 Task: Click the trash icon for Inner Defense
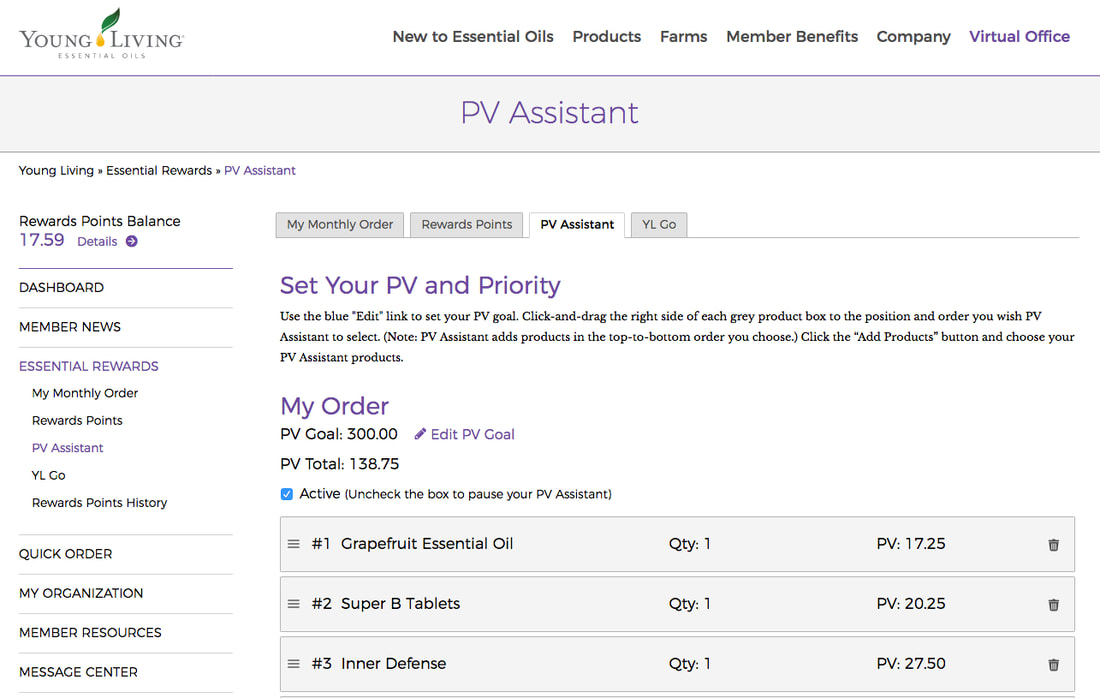click(1053, 664)
